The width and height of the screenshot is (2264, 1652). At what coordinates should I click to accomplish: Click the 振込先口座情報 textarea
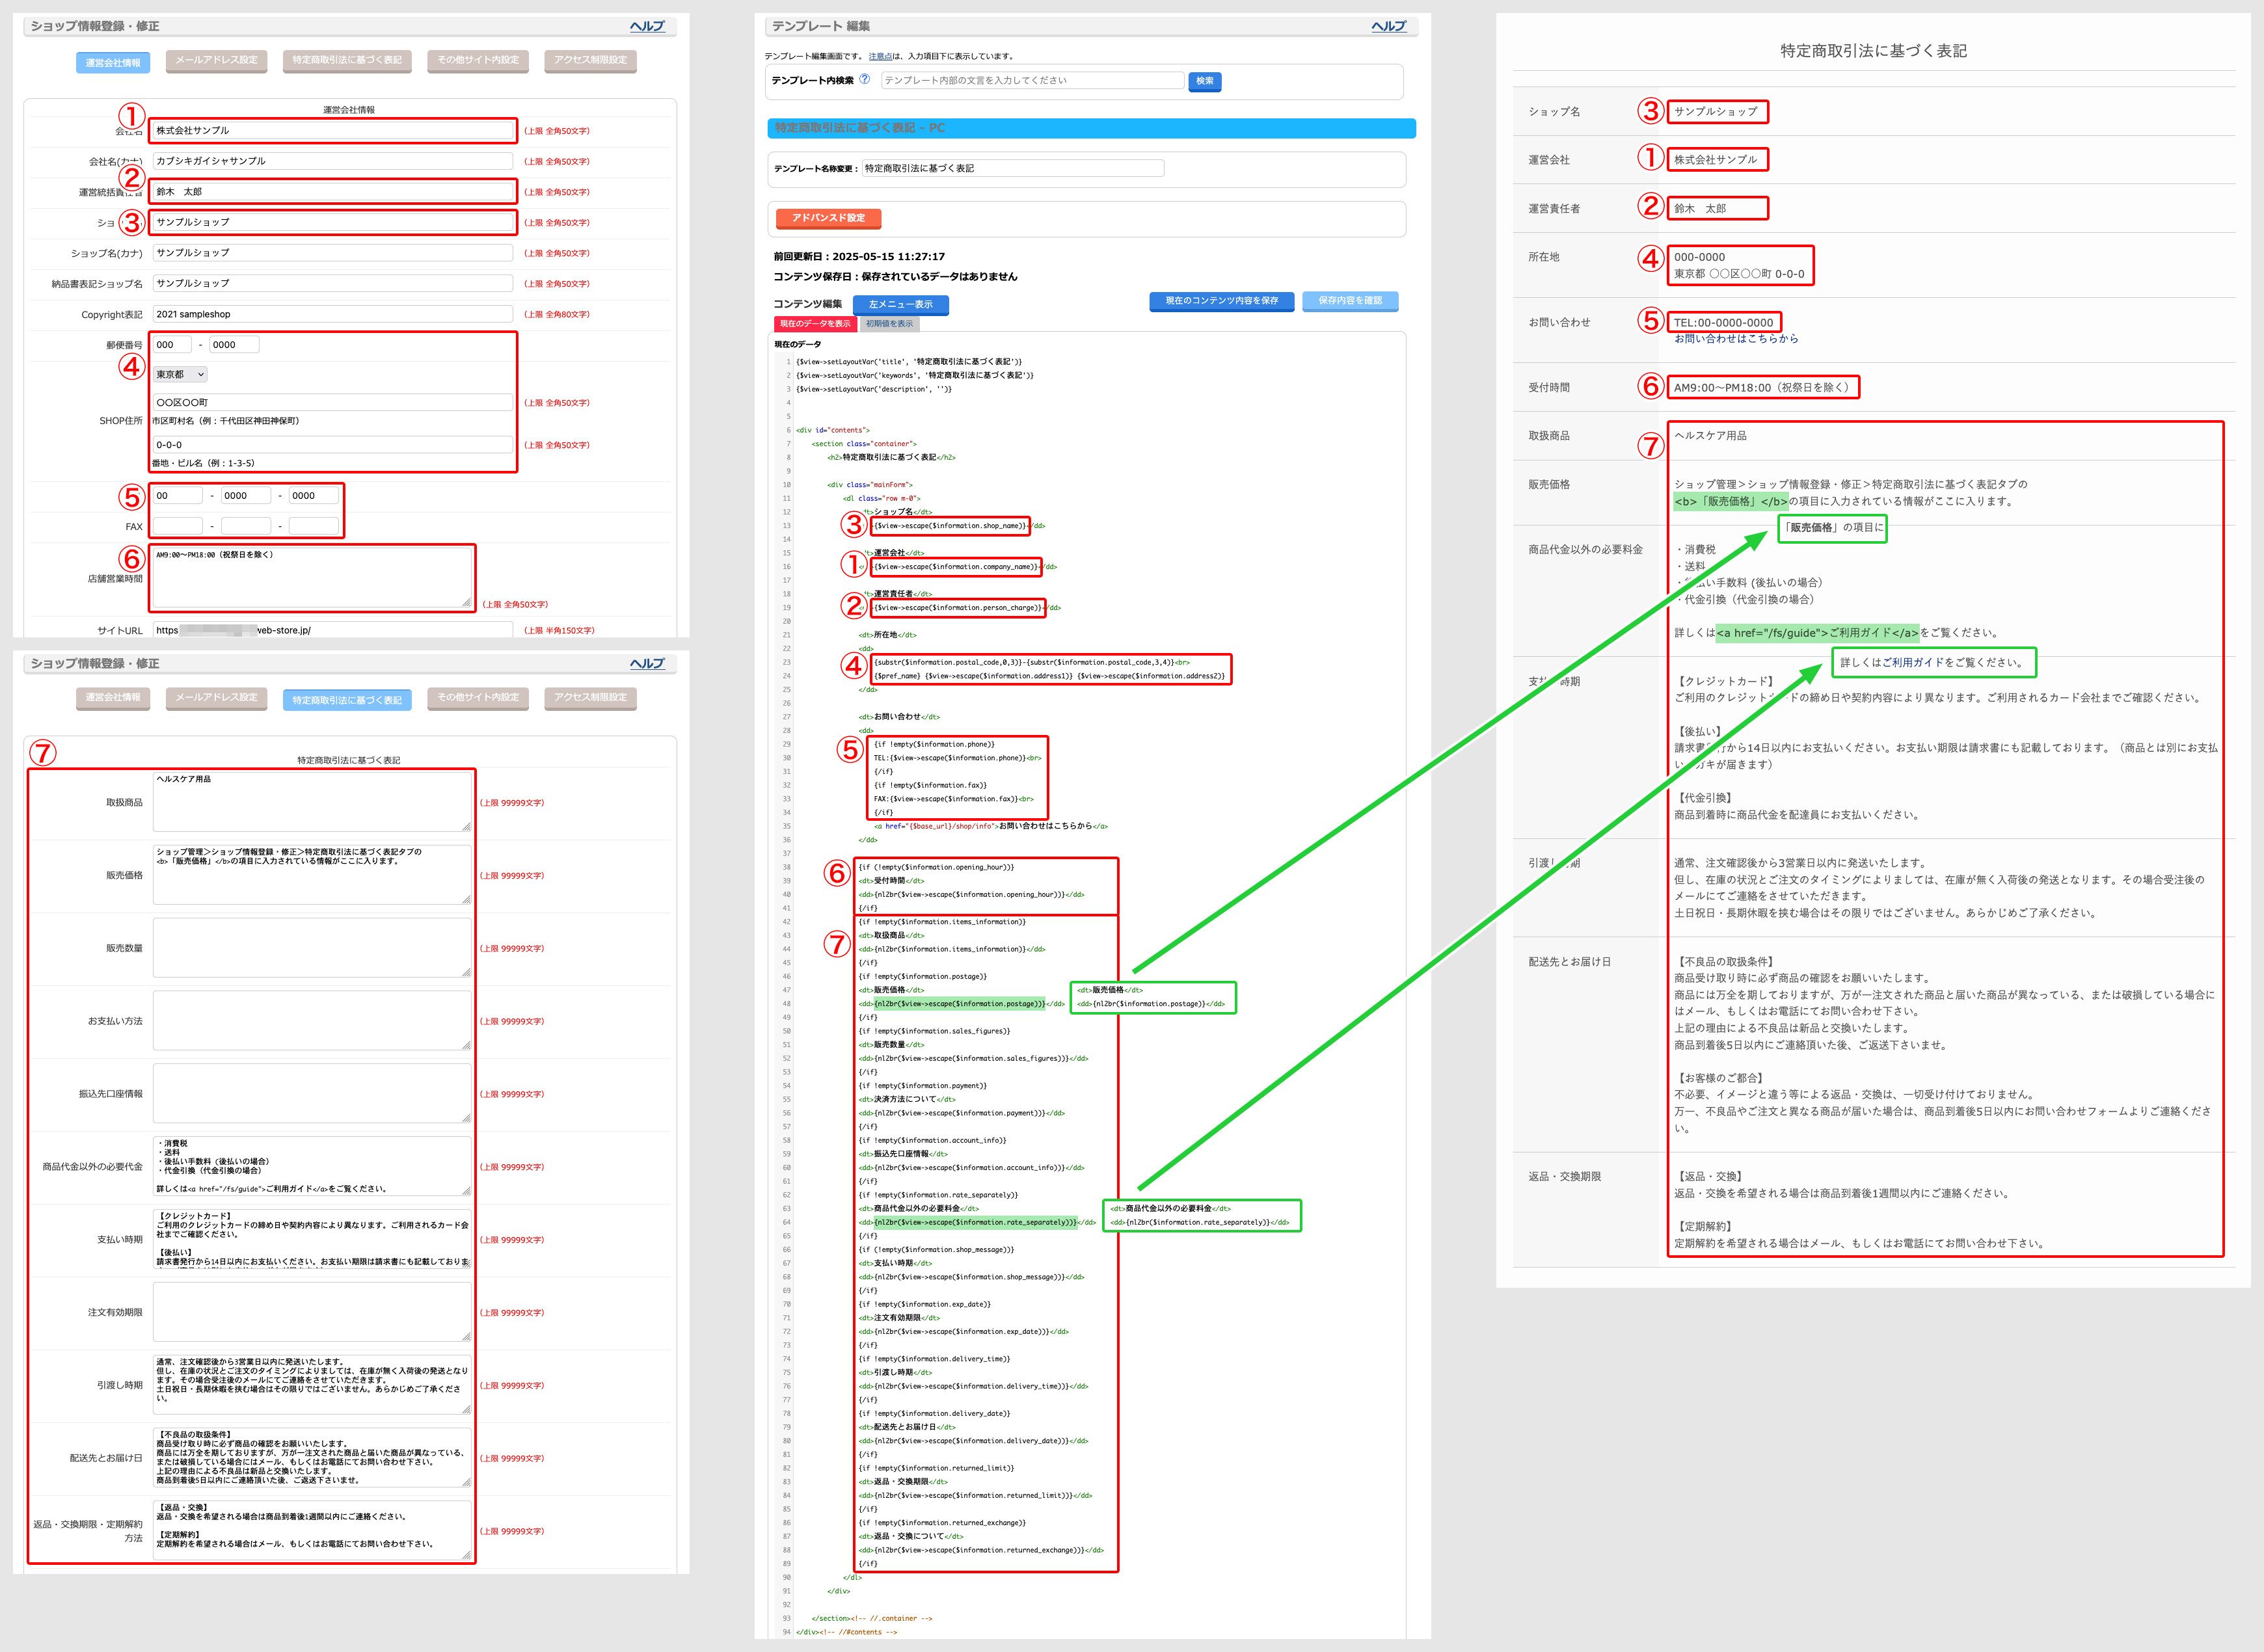(x=312, y=1094)
